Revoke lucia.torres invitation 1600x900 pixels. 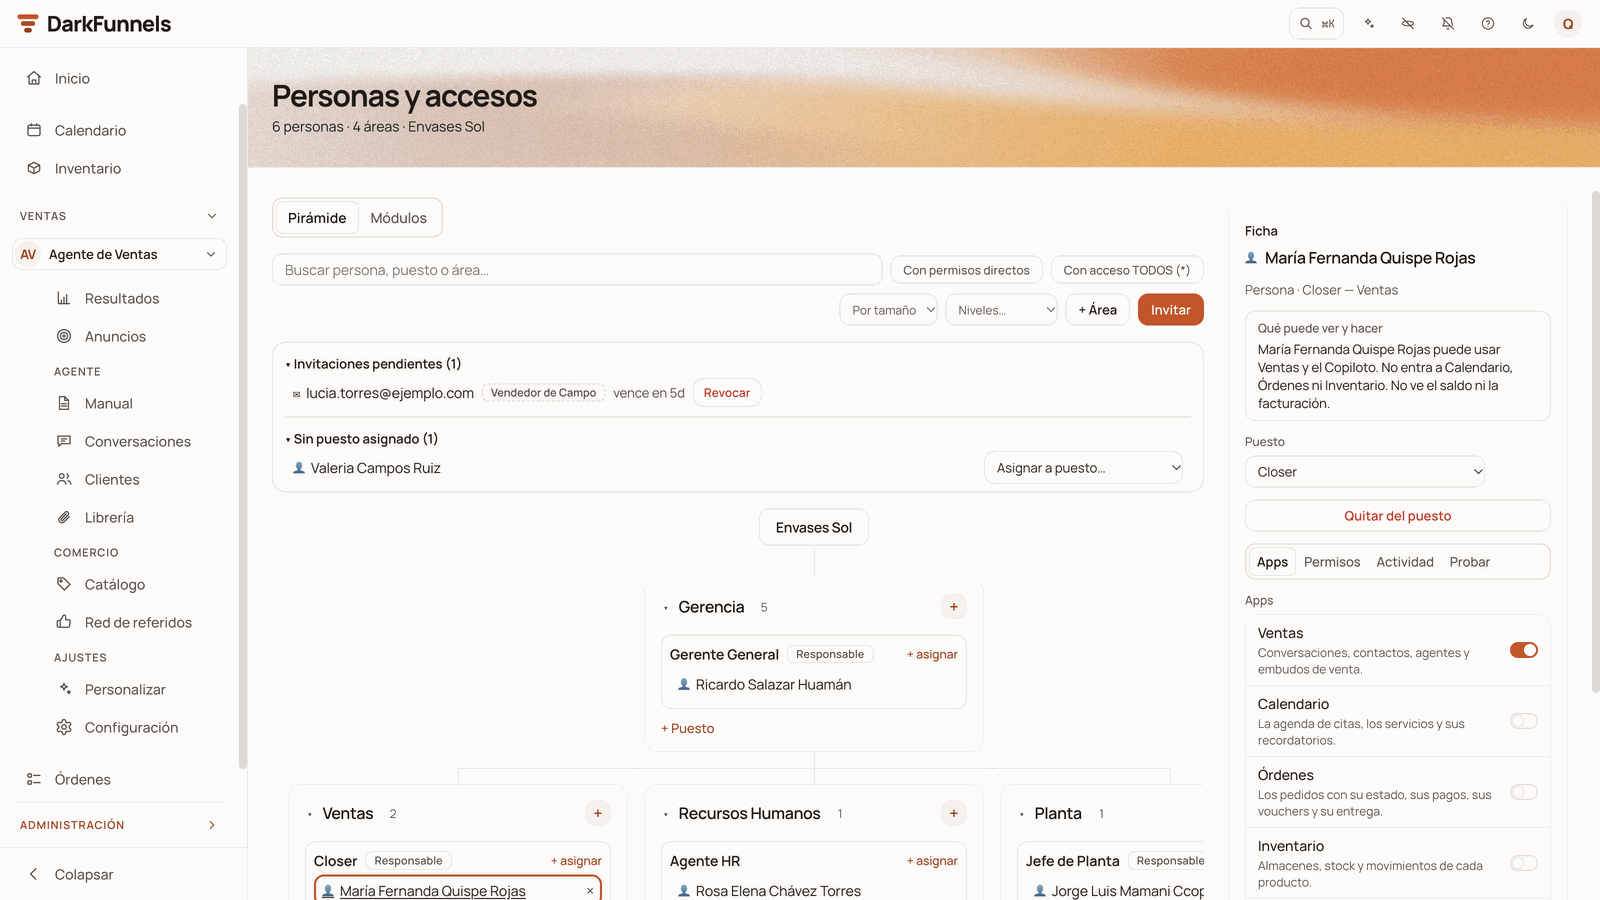coord(727,393)
